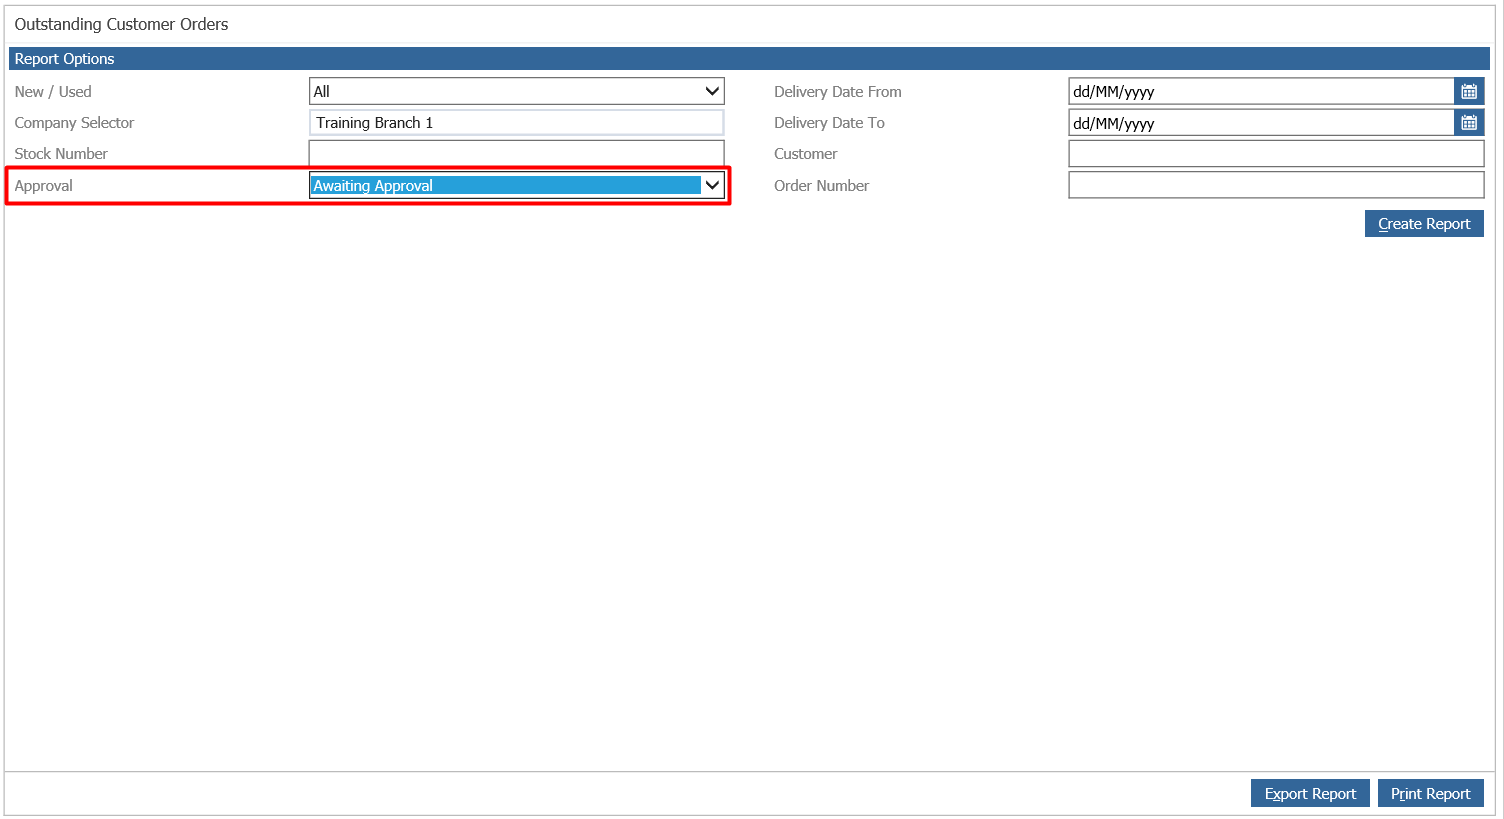Click into the Delivery Date From text box
Image resolution: width=1504 pixels, height=819 pixels.
tap(1260, 92)
